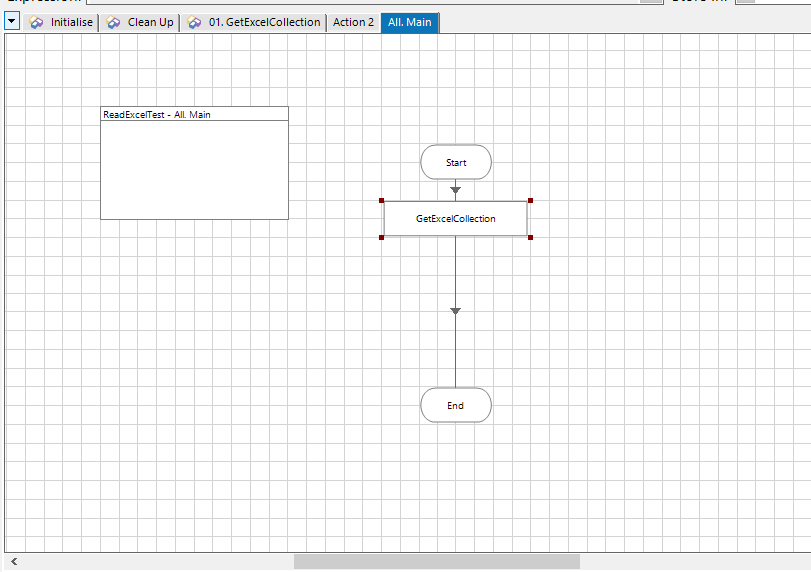
Task: Click the horizontal scrollbar thumb
Action: pos(437,562)
